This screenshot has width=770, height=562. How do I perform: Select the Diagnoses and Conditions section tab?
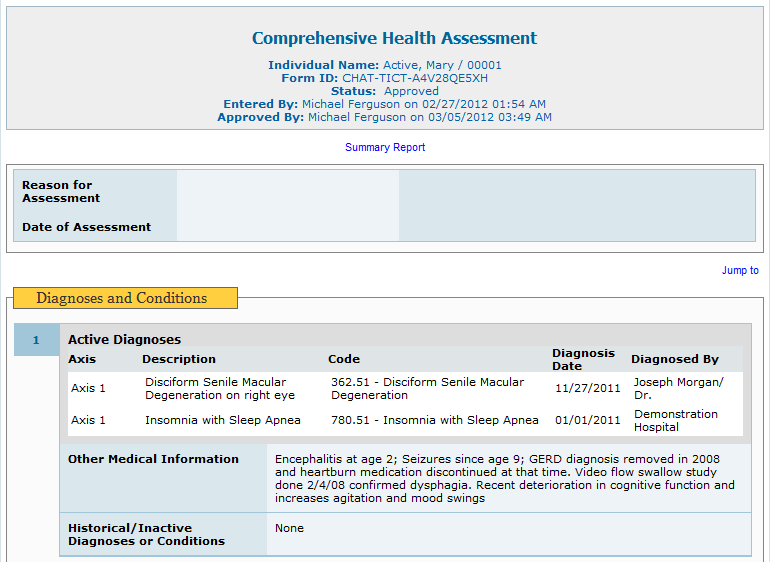click(125, 298)
